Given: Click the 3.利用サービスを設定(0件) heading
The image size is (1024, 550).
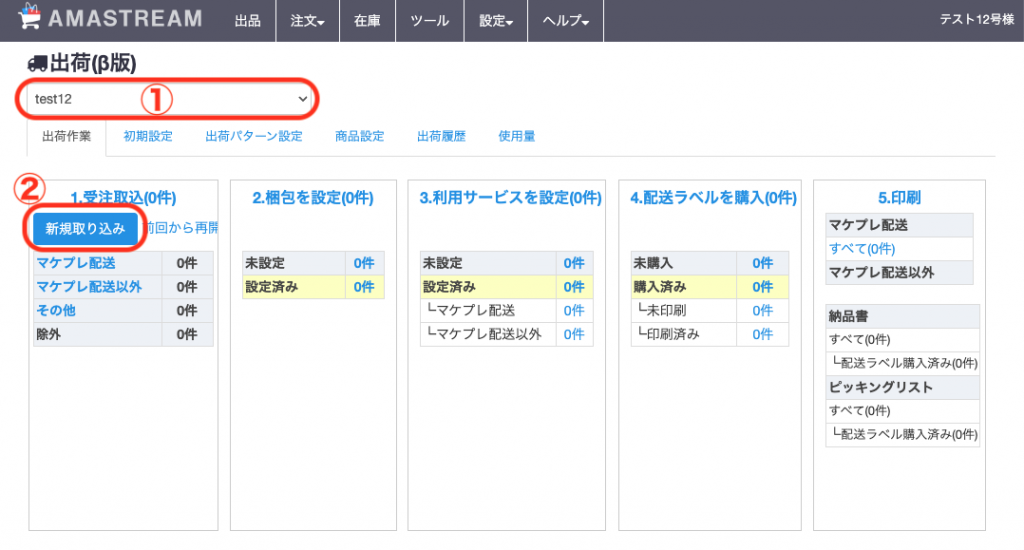Looking at the screenshot, I should click(510, 198).
